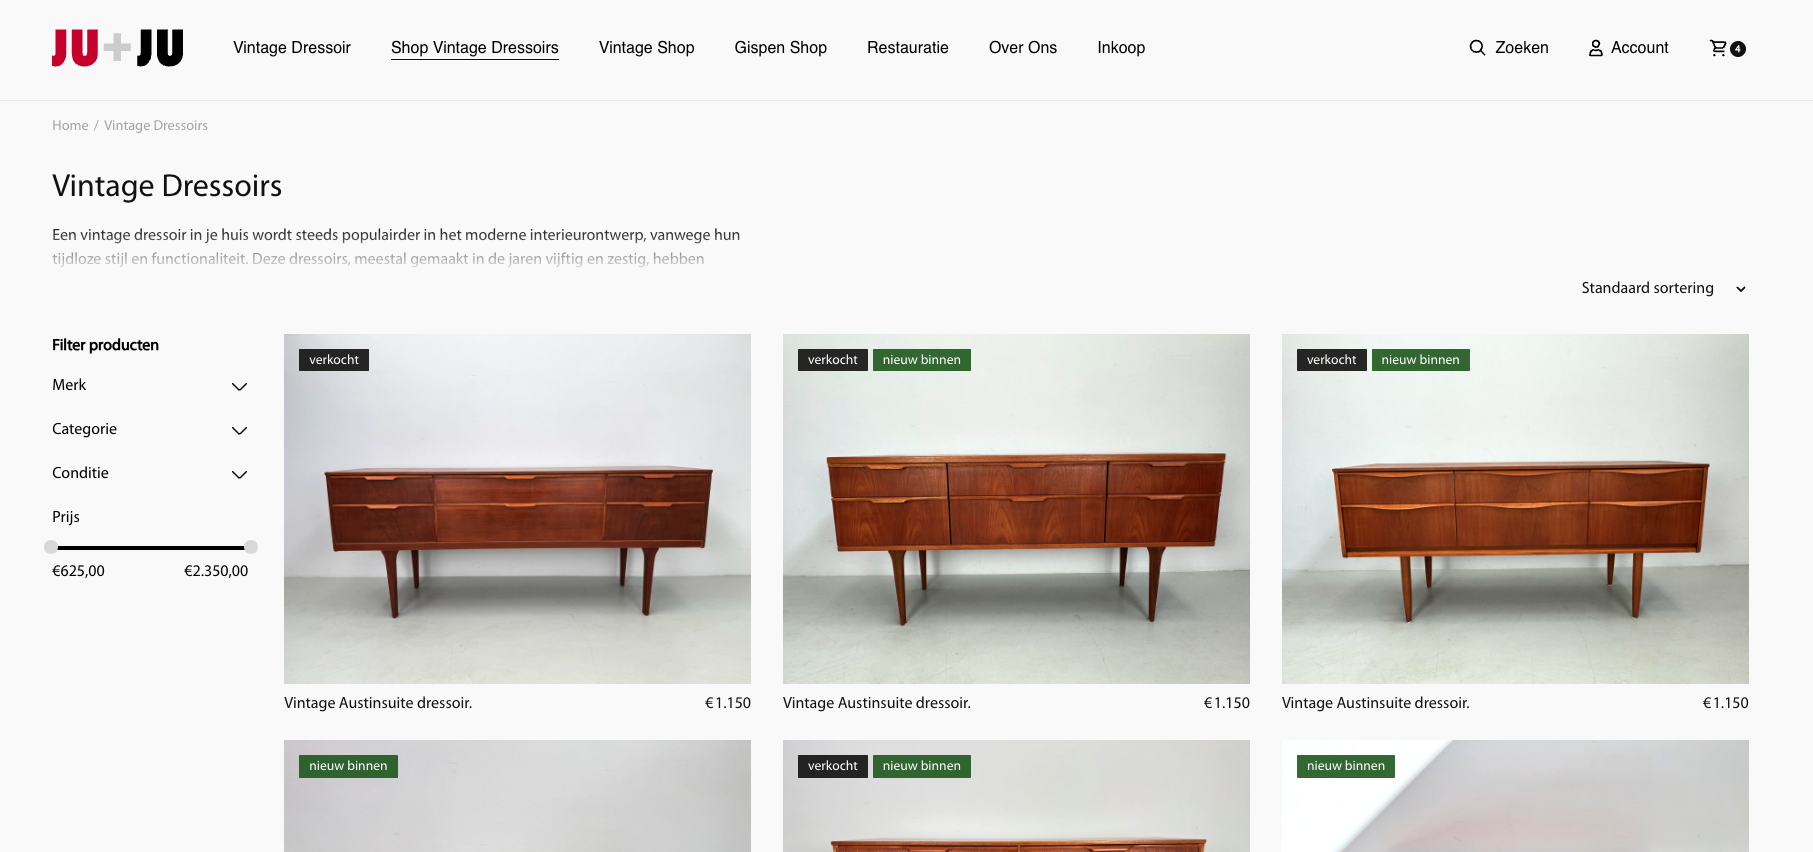Click 'nieuw binnen' badge on bottom-left product
Viewport: 1813px width, 852px height.
[348, 766]
